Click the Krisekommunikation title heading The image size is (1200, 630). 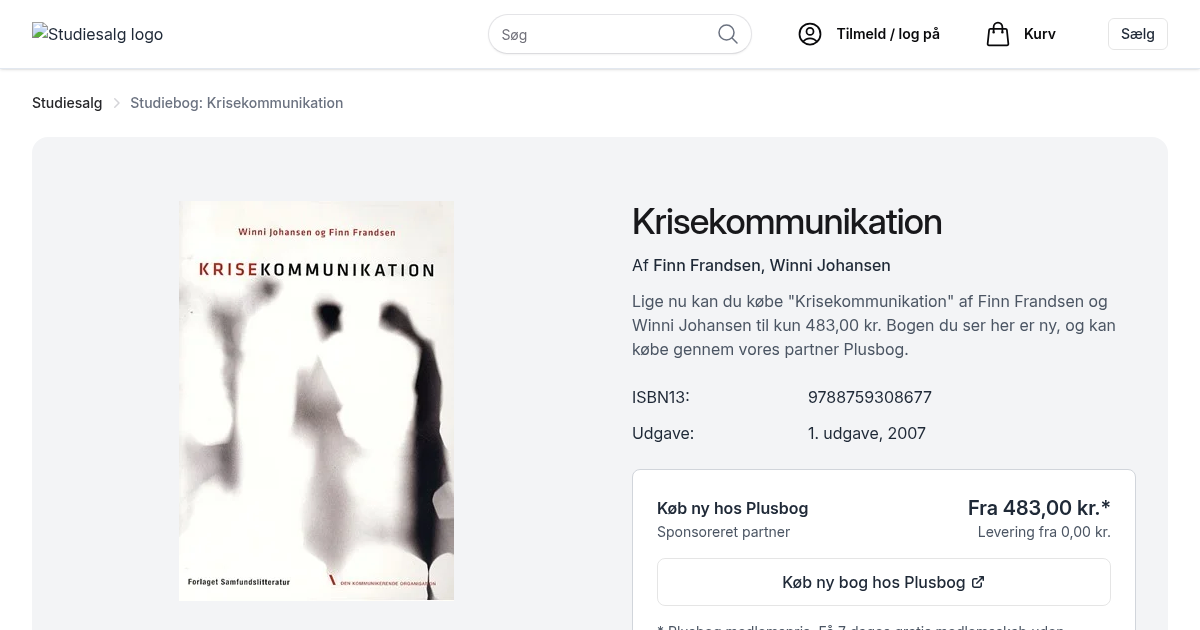click(786, 222)
